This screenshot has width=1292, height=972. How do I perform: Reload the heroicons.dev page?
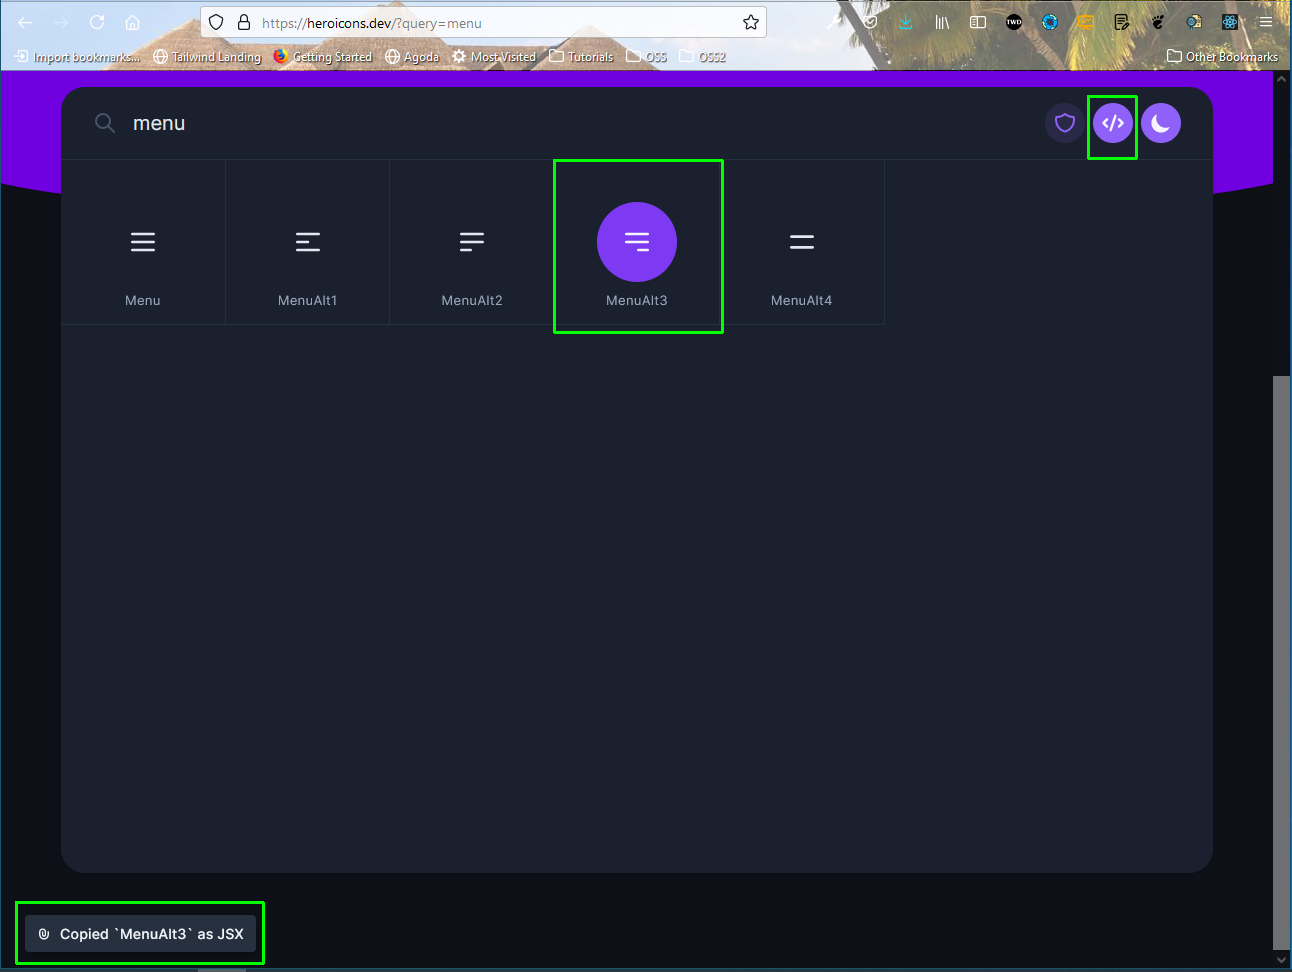(x=97, y=22)
